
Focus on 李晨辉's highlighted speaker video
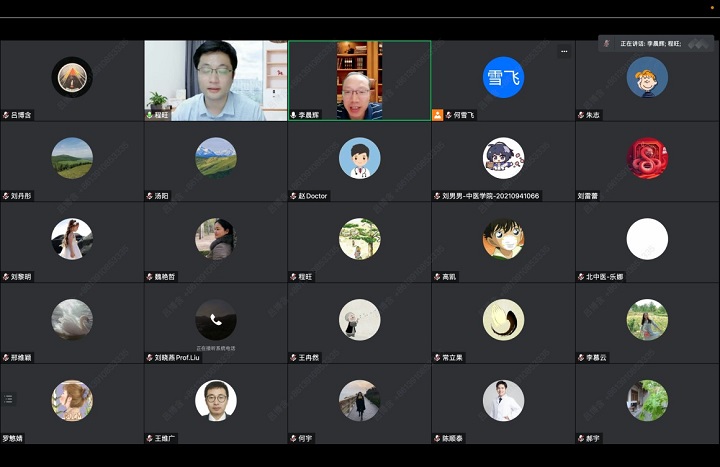(x=359, y=78)
